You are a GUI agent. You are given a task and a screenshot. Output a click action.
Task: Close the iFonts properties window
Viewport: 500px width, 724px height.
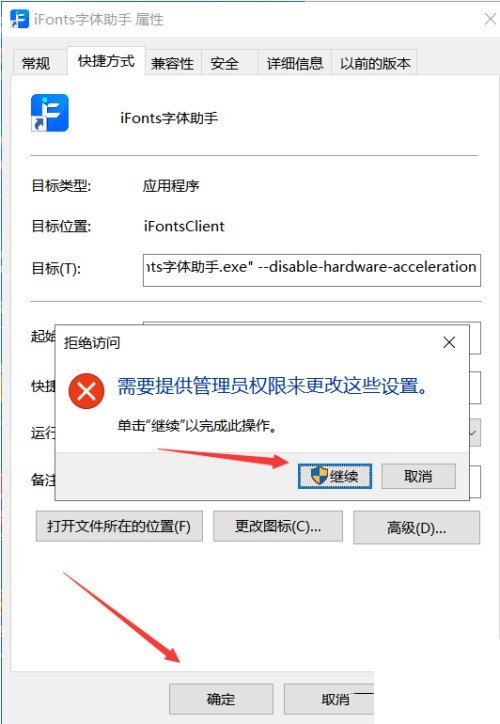coord(490,19)
